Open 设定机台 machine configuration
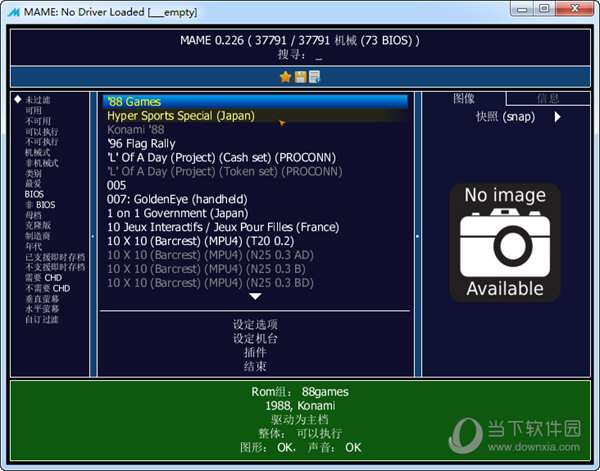600x471 pixels. click(x=255, y=339)
